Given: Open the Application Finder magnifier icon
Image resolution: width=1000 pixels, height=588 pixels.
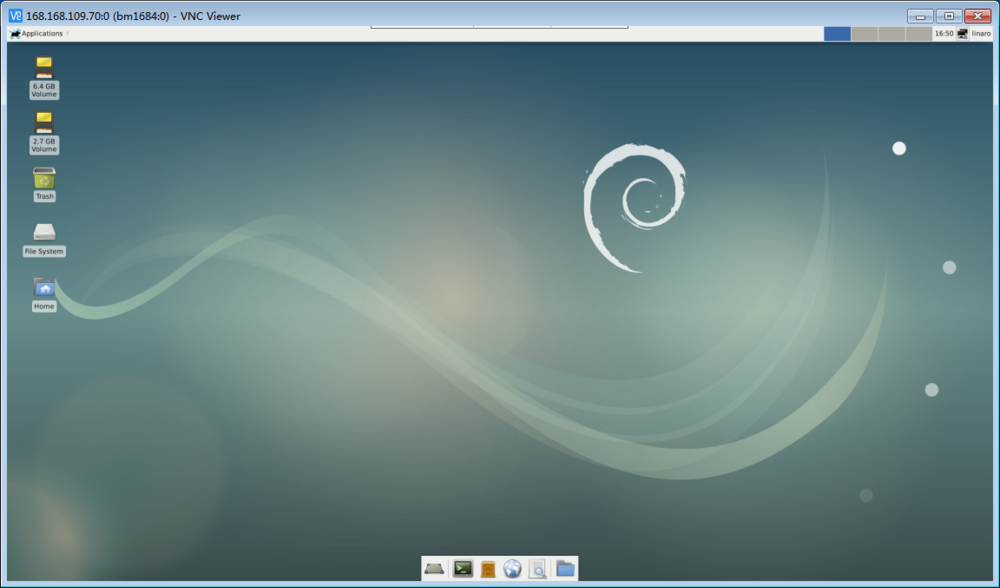Looking at the screenshot, I should coord(538,568).
